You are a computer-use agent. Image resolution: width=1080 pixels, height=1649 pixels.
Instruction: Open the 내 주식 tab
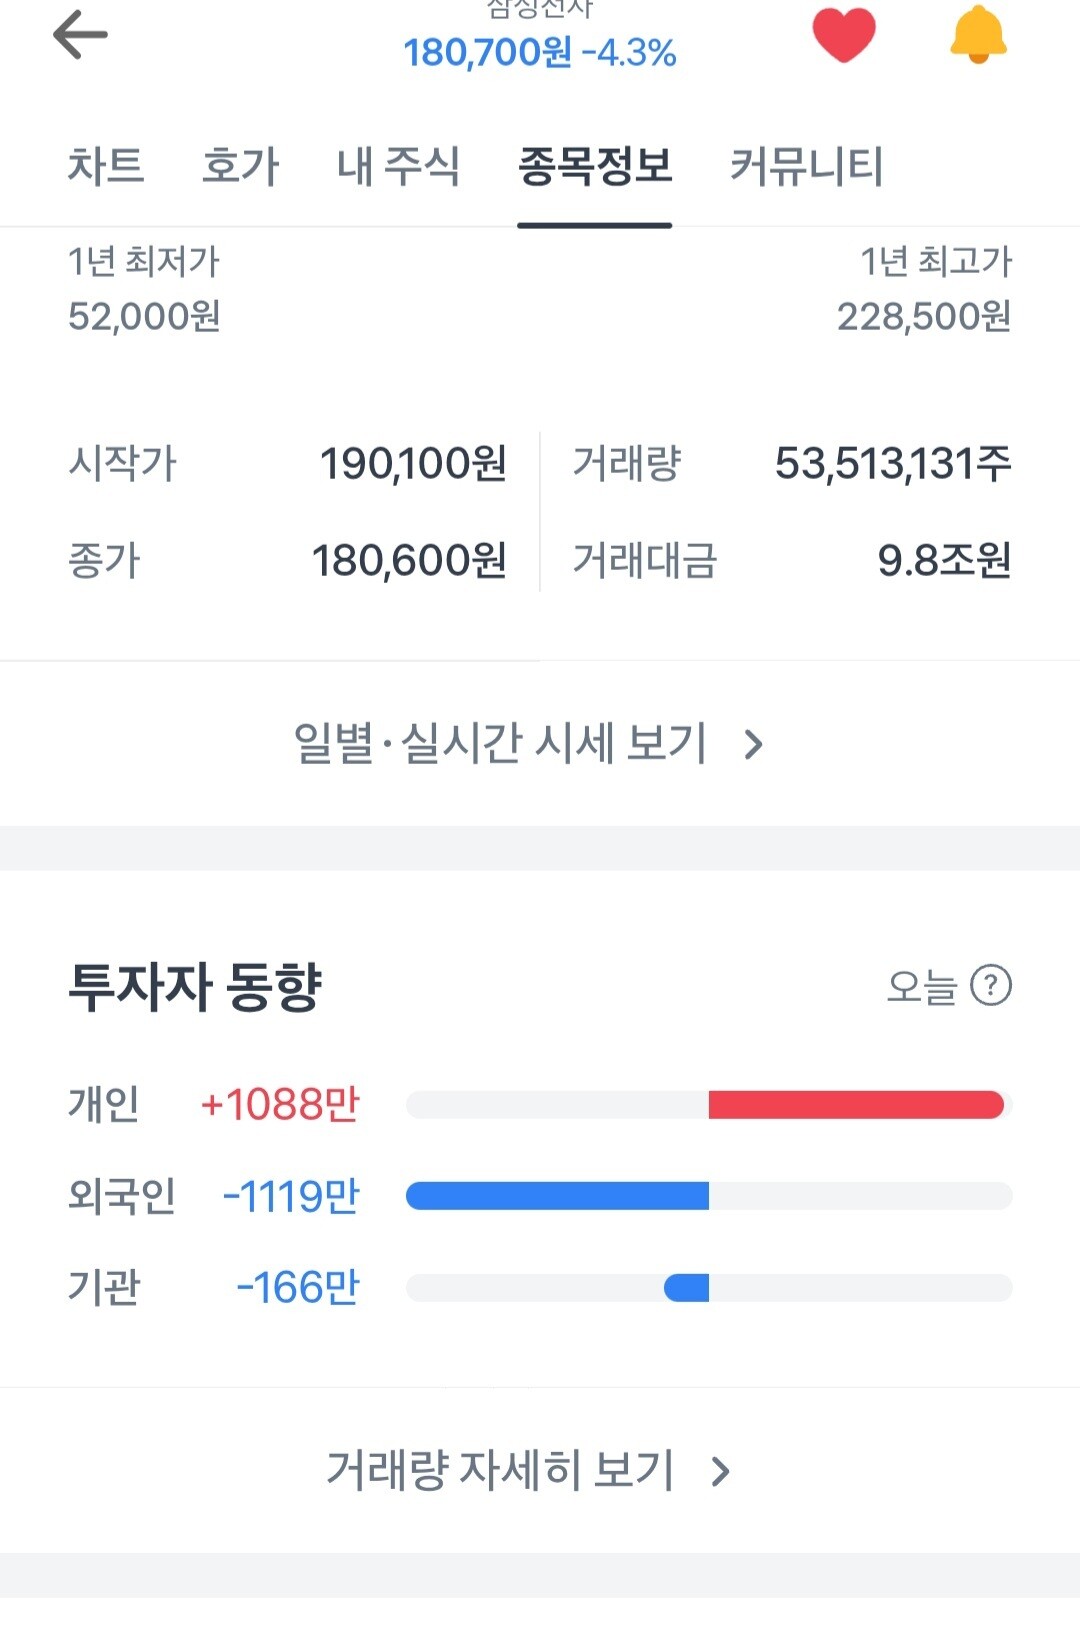[398, 166]
